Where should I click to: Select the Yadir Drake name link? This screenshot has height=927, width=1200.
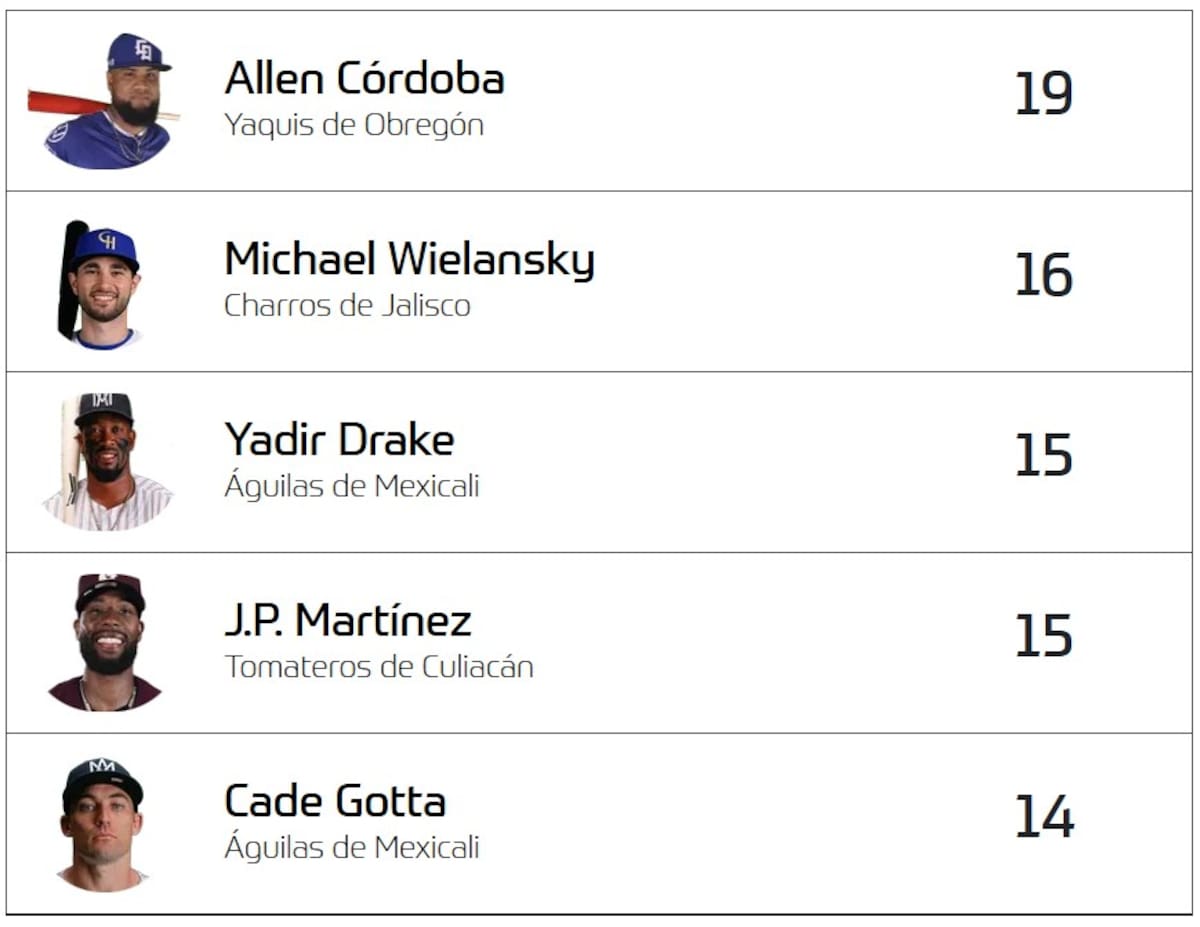click(339, 439)
